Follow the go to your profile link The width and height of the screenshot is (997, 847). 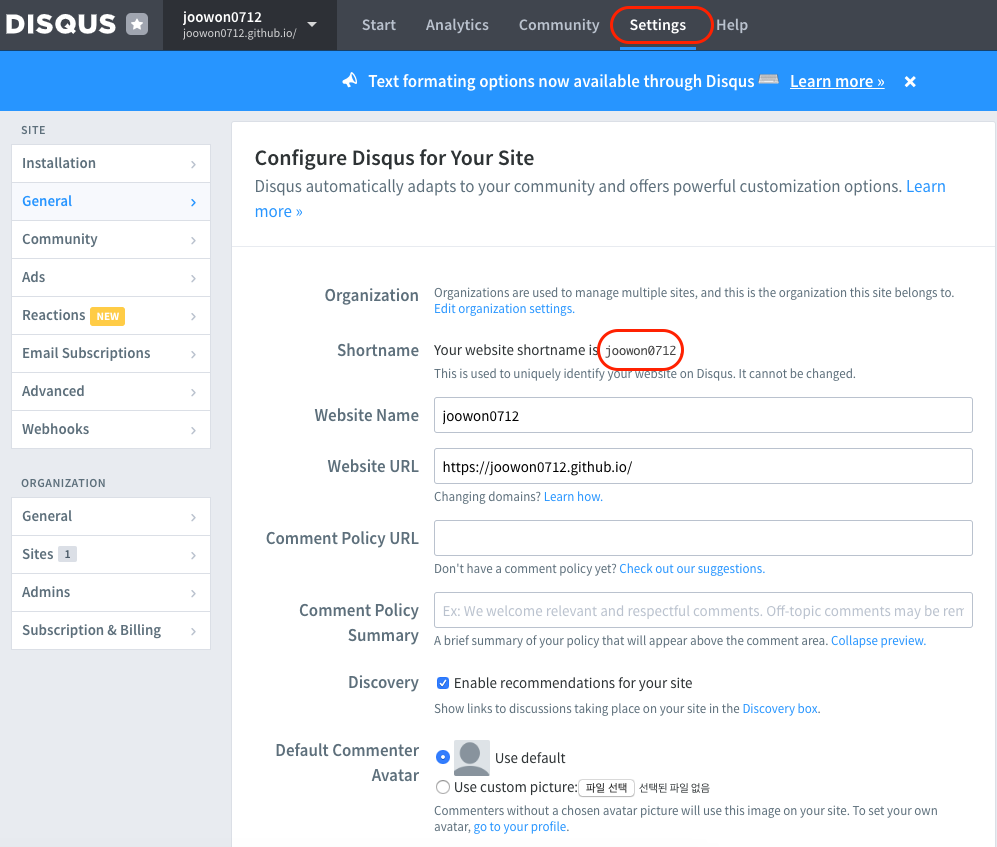click(520, 827)
